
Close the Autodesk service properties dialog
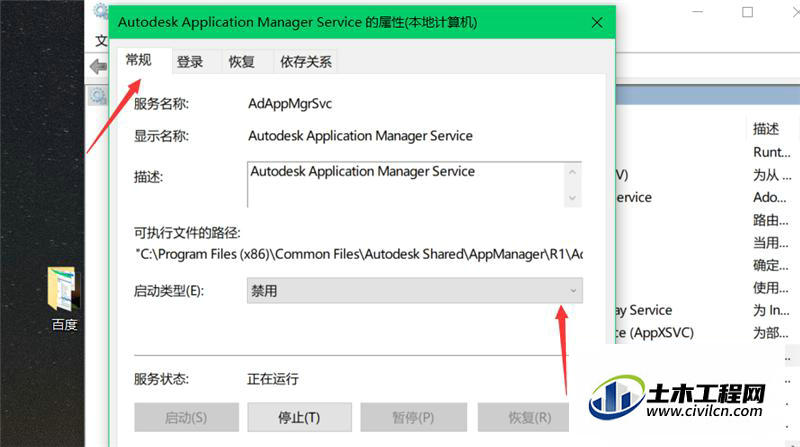[597, 22]
